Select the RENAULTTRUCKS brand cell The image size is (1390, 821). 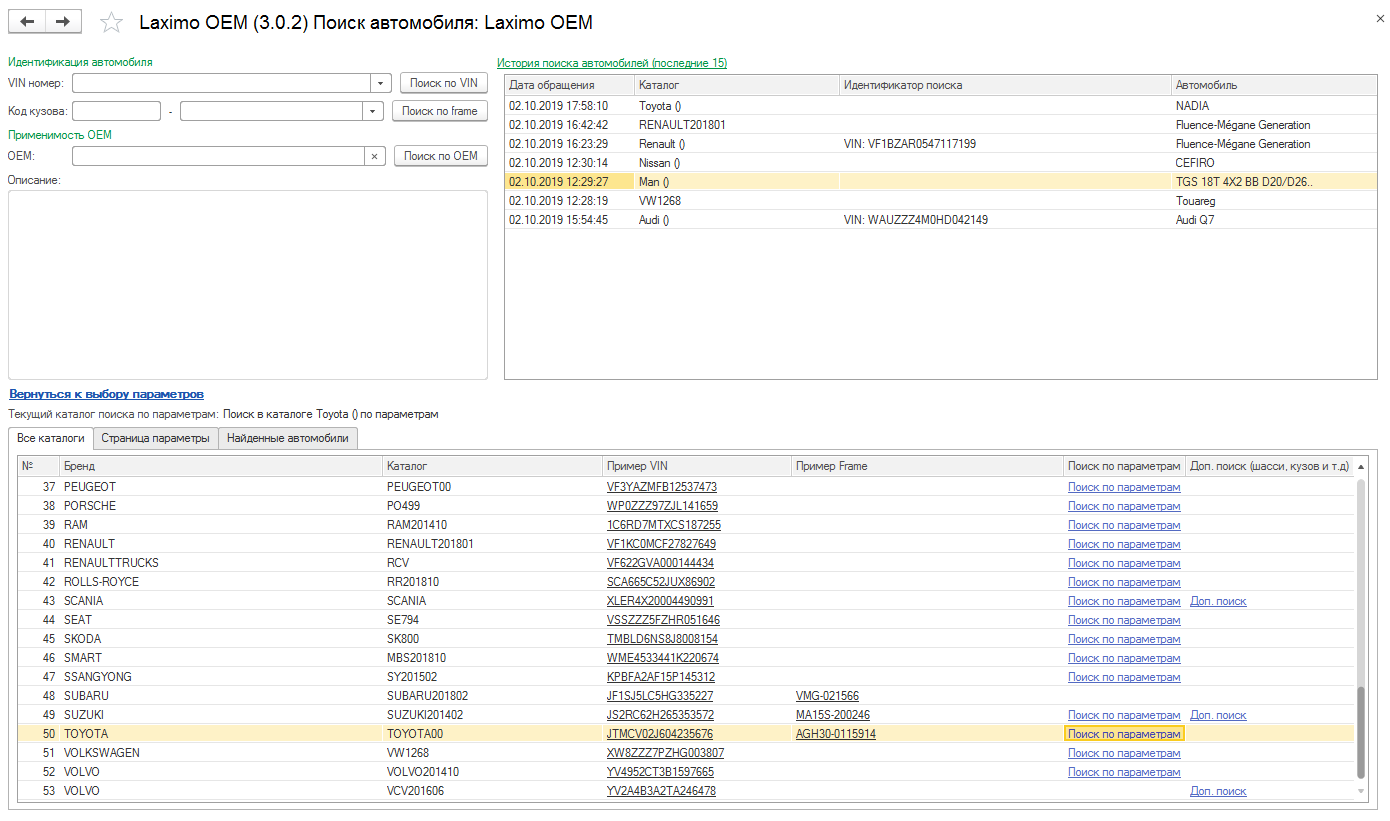tap(221, 563)
